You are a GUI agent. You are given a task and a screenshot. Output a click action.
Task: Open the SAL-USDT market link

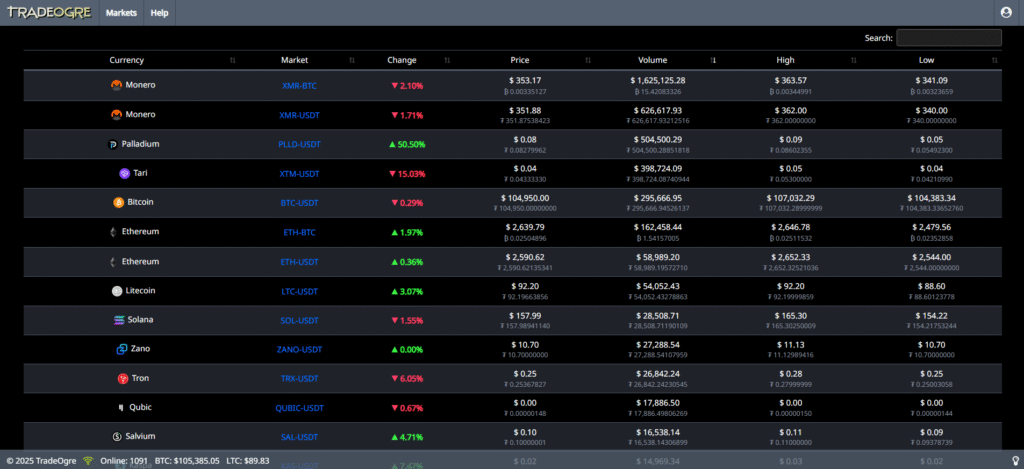click(299, 437)
